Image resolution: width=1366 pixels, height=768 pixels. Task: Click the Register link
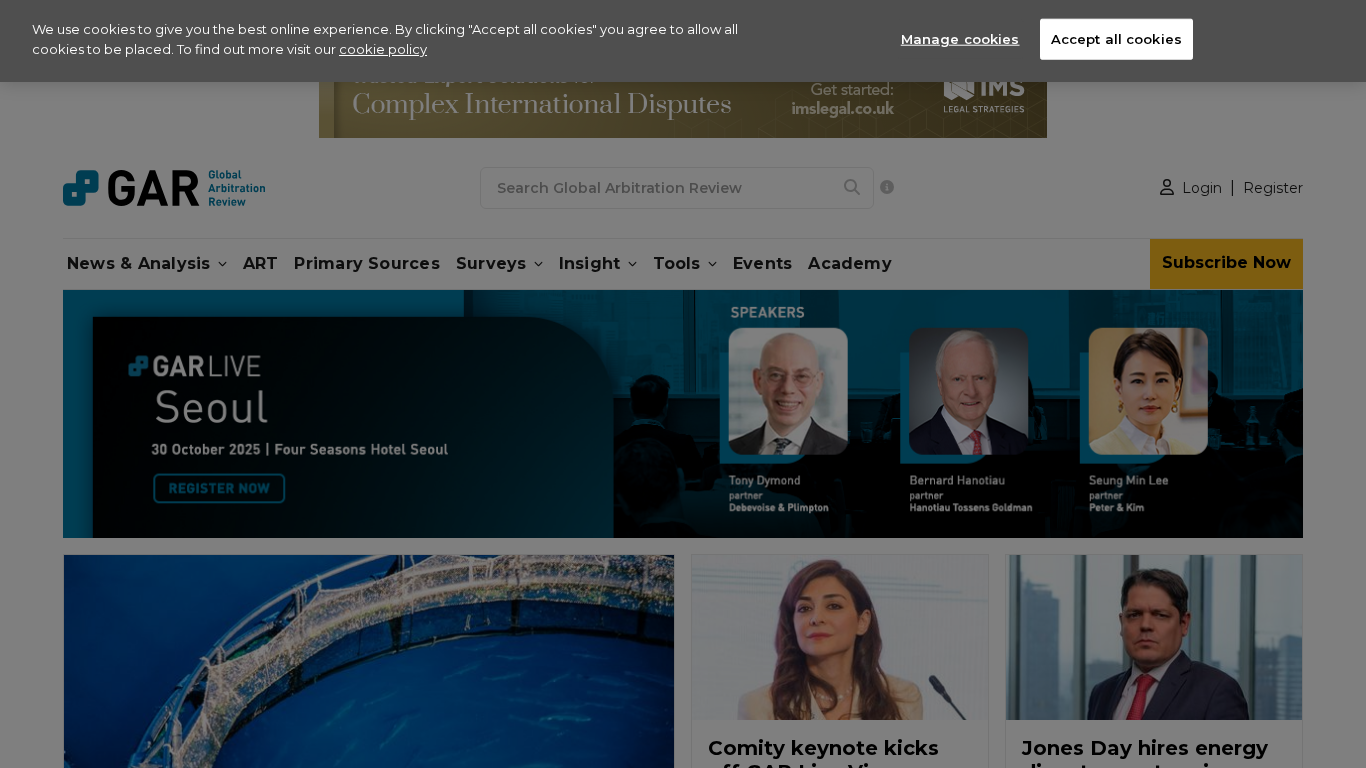point(1273,188)
